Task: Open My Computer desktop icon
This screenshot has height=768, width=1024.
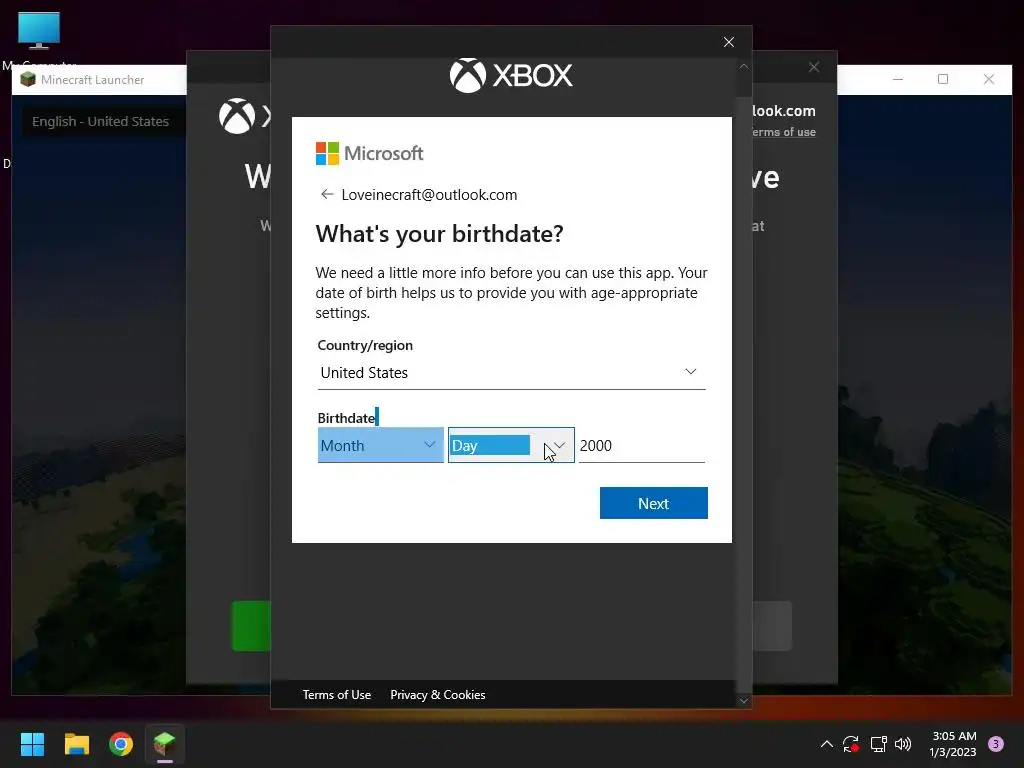Action: [x=39, y=38]
